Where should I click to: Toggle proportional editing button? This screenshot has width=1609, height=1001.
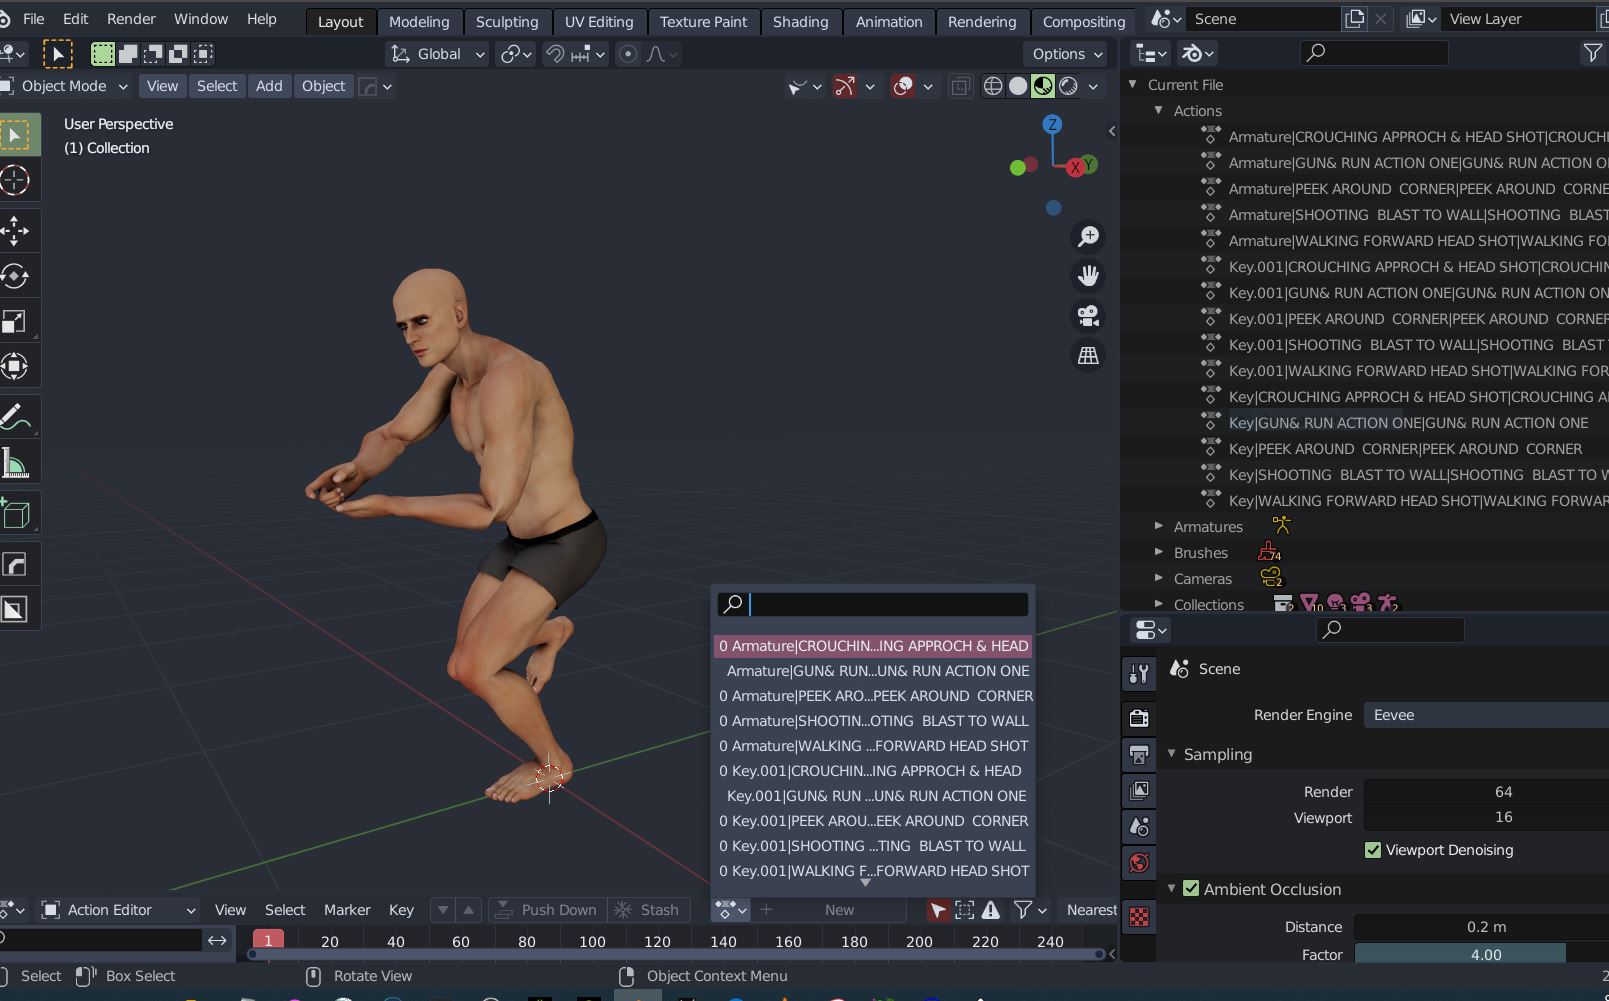pyautogui.click(x=628, y=54)
